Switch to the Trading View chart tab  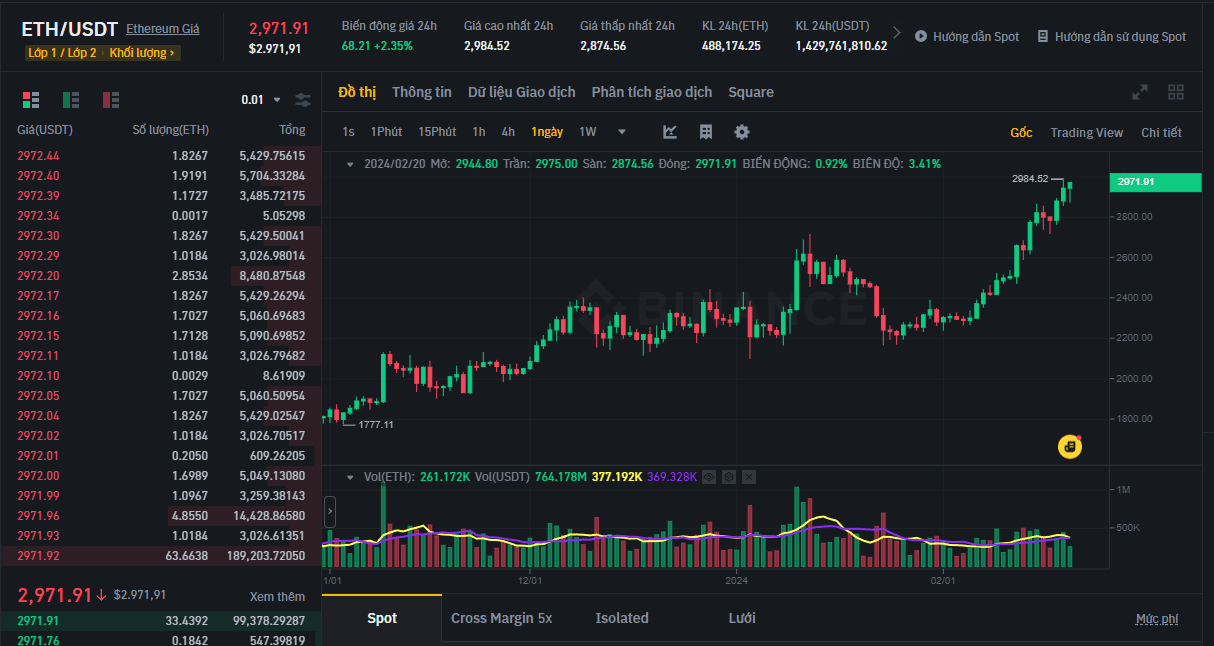point(1087,131)
